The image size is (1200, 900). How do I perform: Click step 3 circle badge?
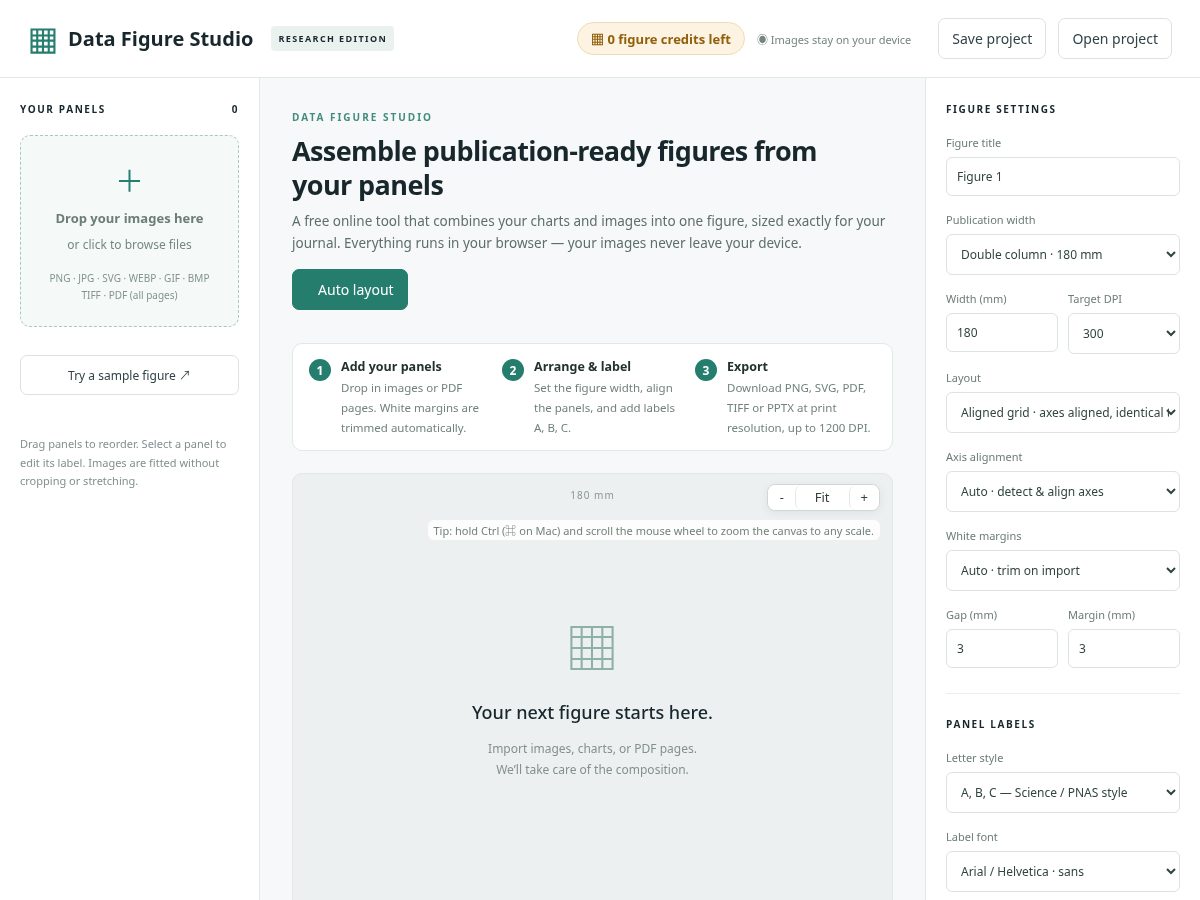tap(706, 370)
